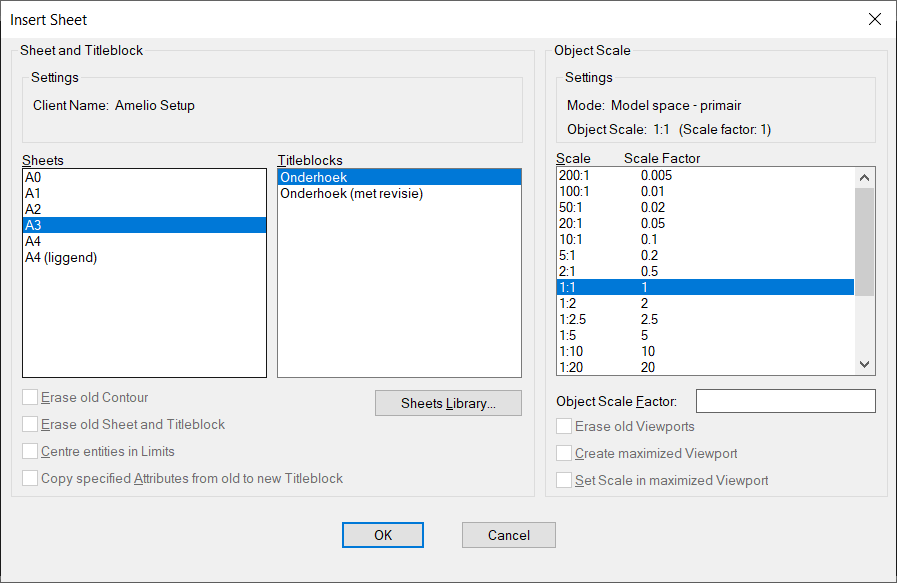Select scale 1:2.5 from the list
Viewport: 897px width, 583px height.
point(705,319)
